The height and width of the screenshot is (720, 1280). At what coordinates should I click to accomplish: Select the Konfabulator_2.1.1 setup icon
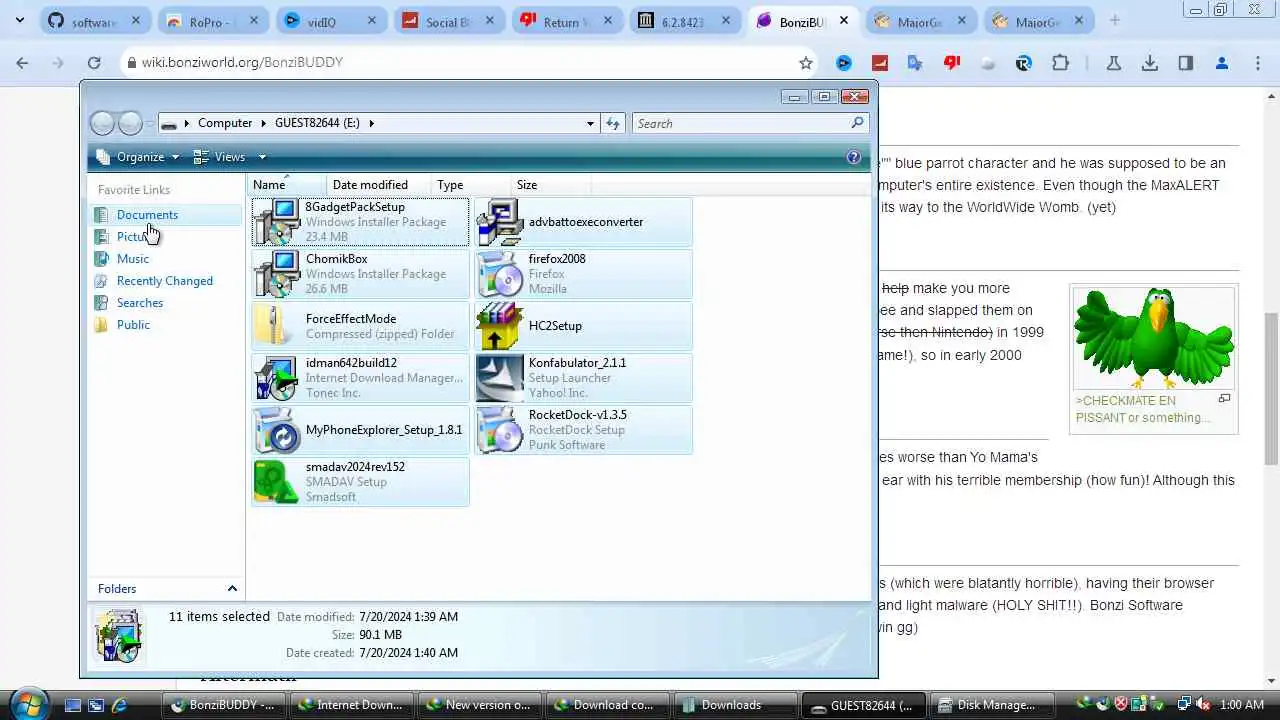(499, 378)
